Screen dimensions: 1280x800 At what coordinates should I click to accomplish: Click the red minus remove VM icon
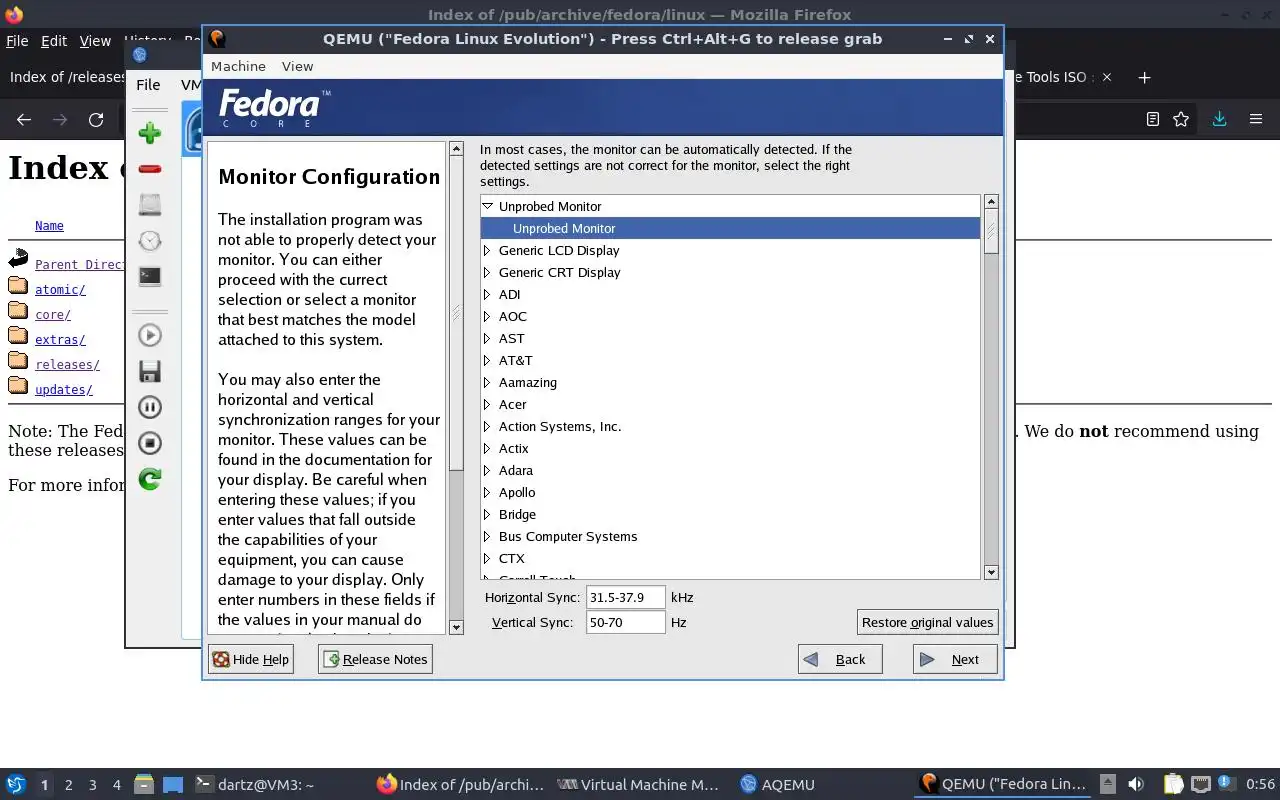point(150,169)
